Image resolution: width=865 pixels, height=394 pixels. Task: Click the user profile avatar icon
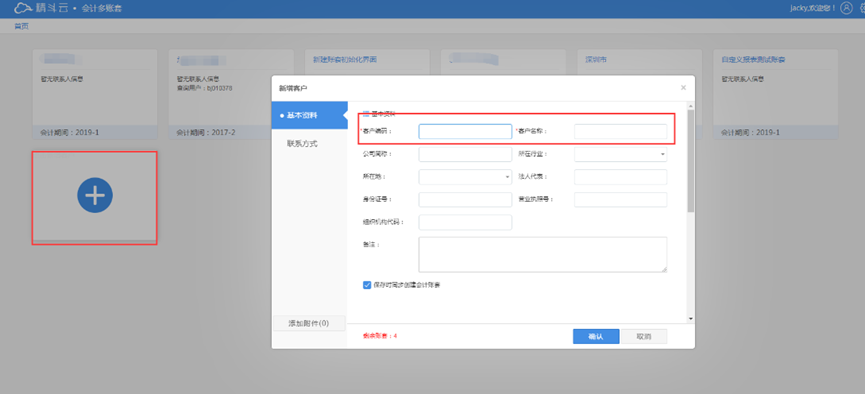pyautogui.click(x=846, y=8)
